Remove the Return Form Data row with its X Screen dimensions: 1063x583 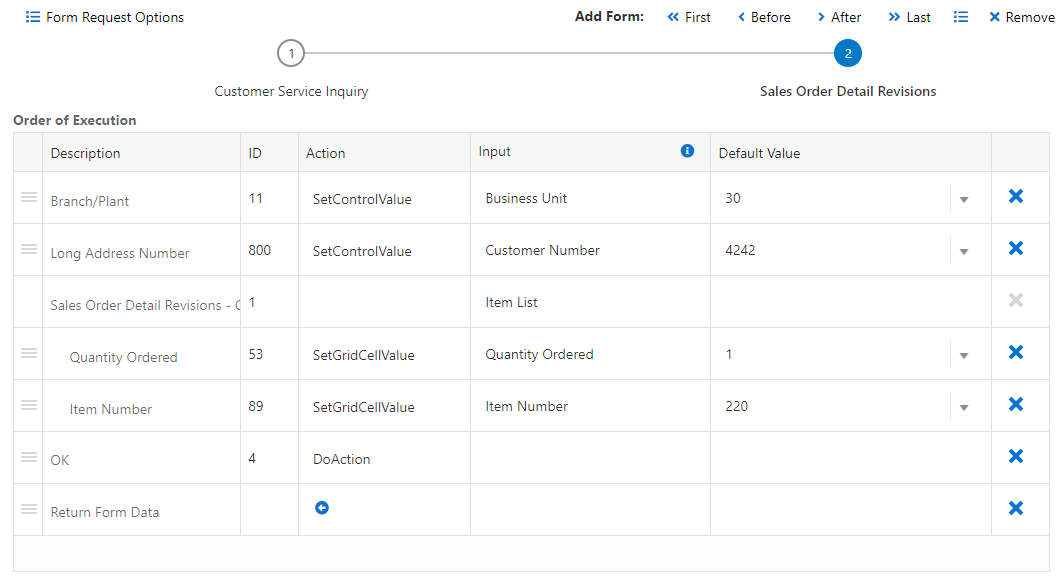click(1015, 508)
